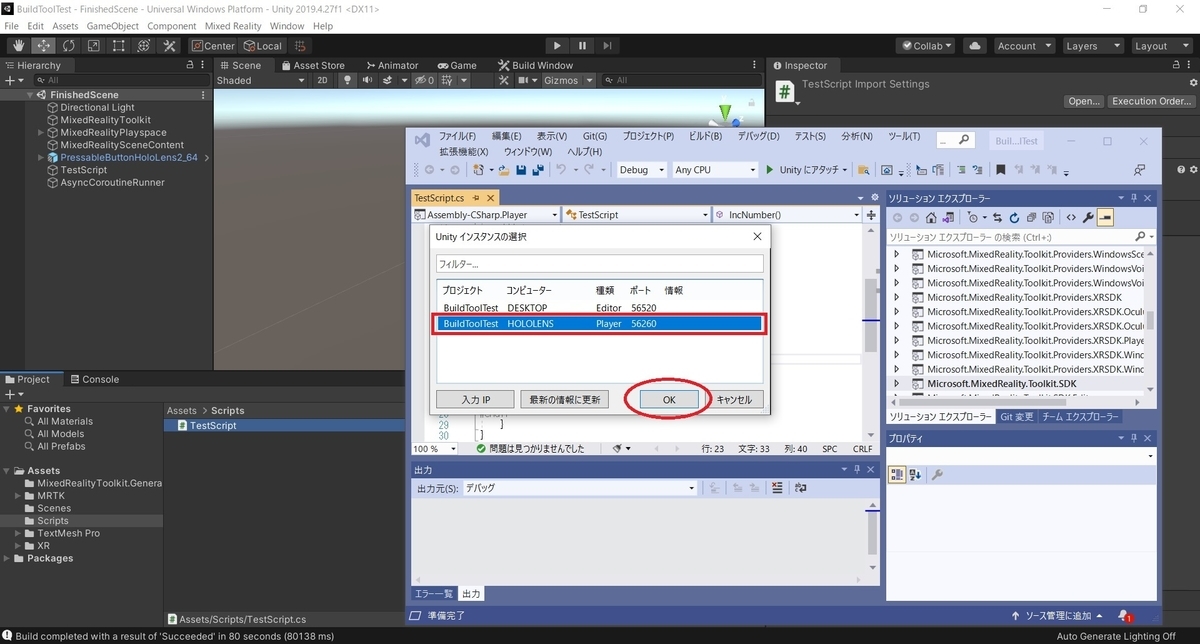1200x644 pixels.
Task: Open the Account dropdown in Unity
Action: click(1025, 46)
